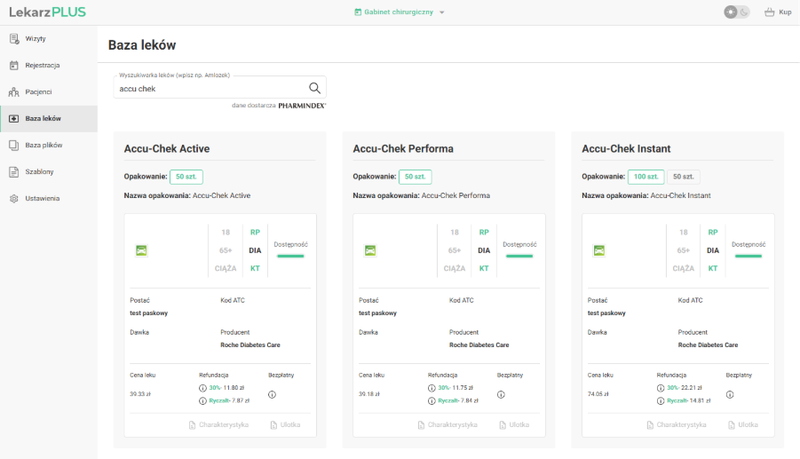The height and width of the screenshot is (459, 800).
Task: Open Szablony in the sidebar
Action: click(x=48, y=172)
